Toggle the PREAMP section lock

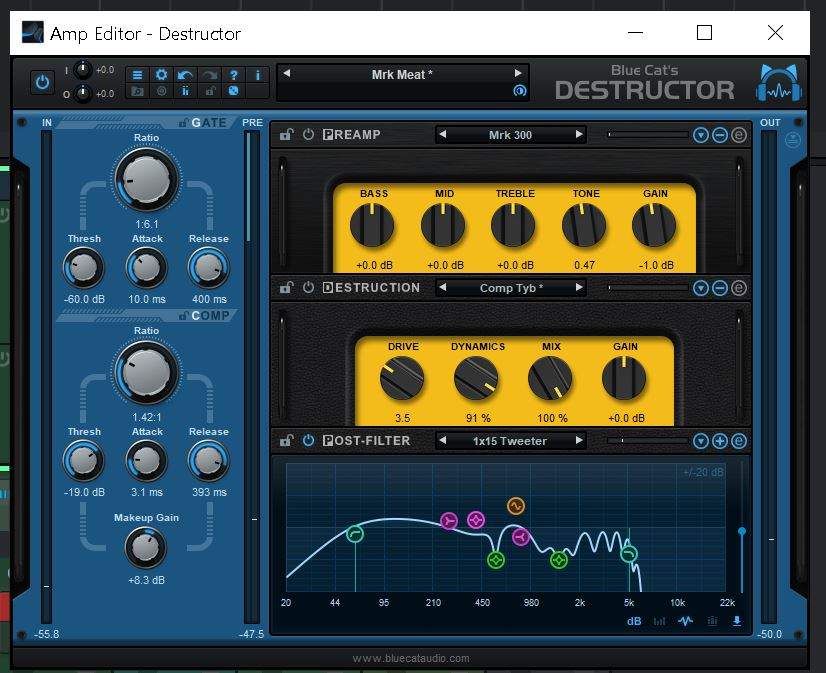point(287,134)
